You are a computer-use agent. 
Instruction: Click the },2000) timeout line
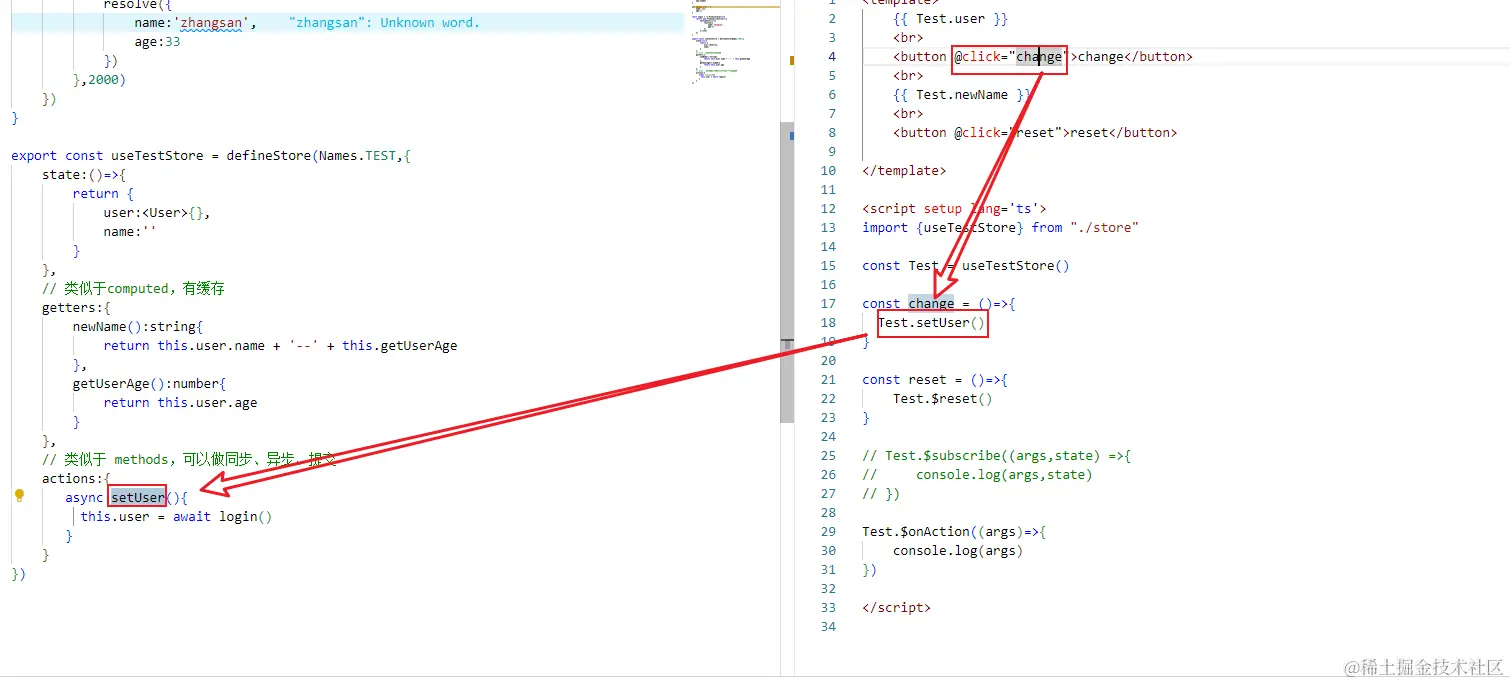tap(99, 79)
